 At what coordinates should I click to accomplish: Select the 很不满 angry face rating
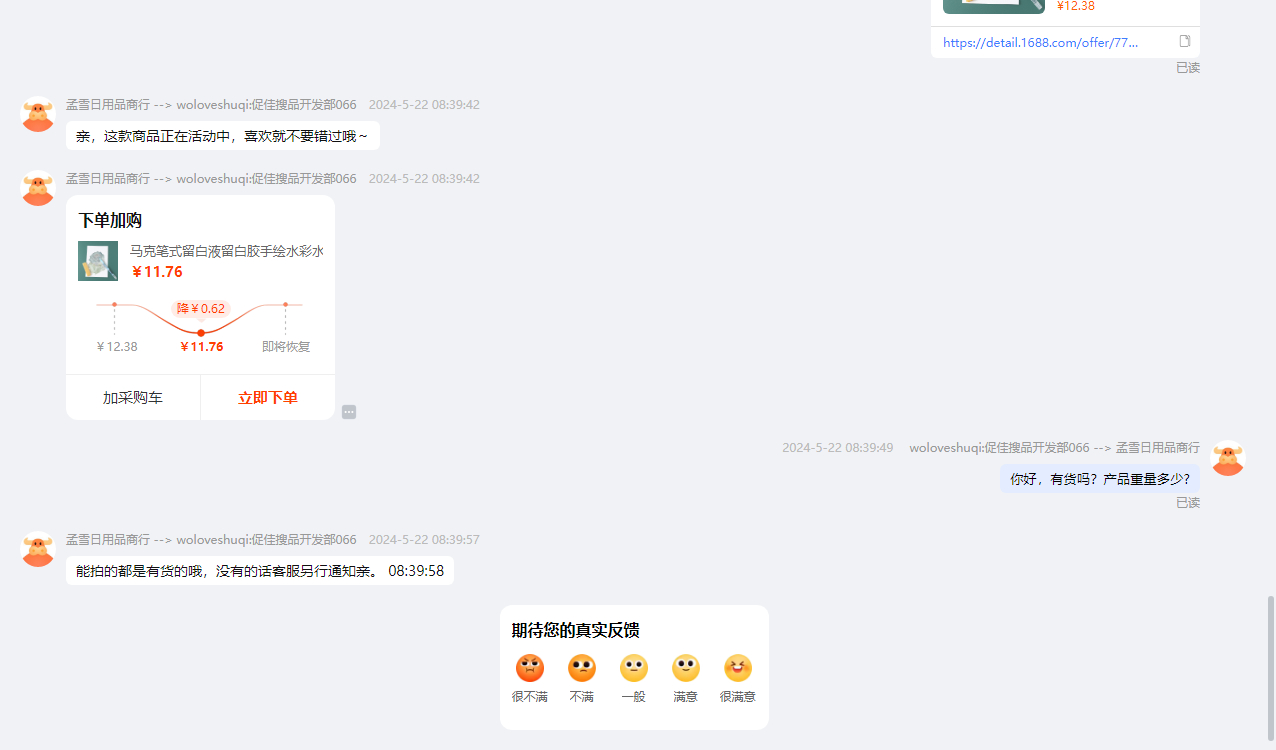pyautogui.click(x=530, y=668)
